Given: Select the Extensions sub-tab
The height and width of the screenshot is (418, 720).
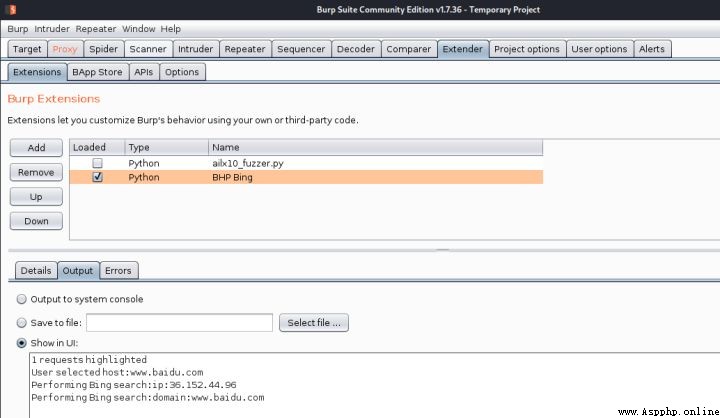Looking at the screenshot, I should [x=37, y=72].
